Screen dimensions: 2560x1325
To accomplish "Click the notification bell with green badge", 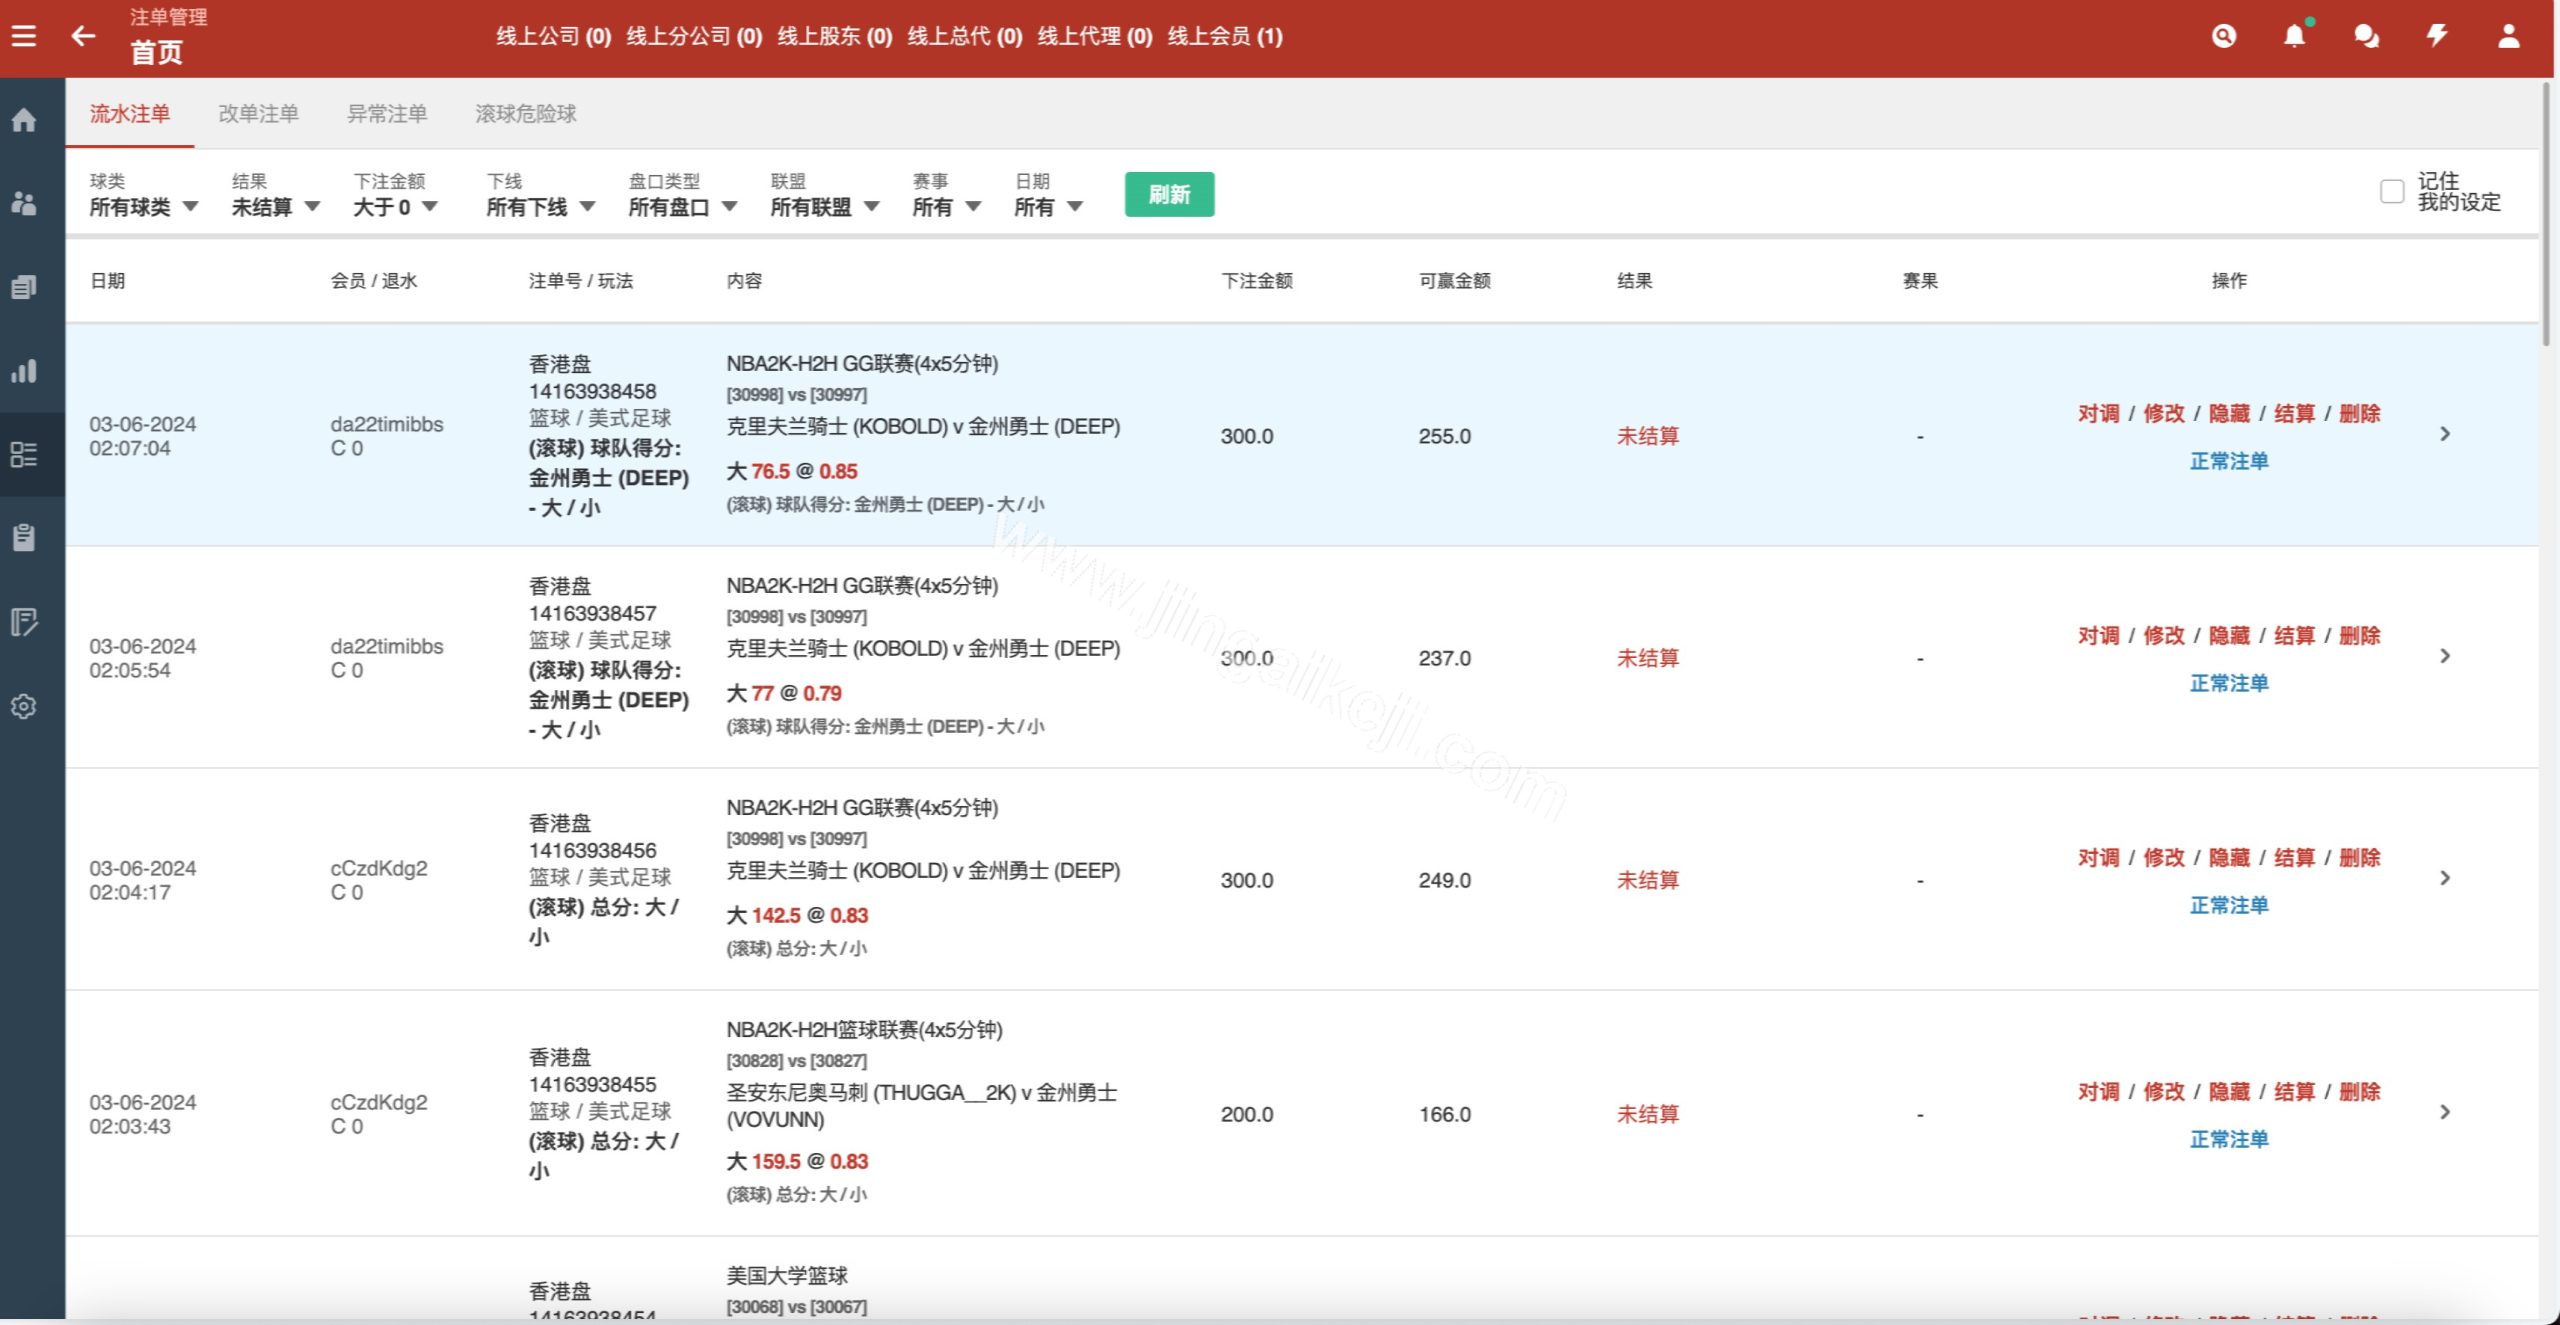I will click(2295, 35).
